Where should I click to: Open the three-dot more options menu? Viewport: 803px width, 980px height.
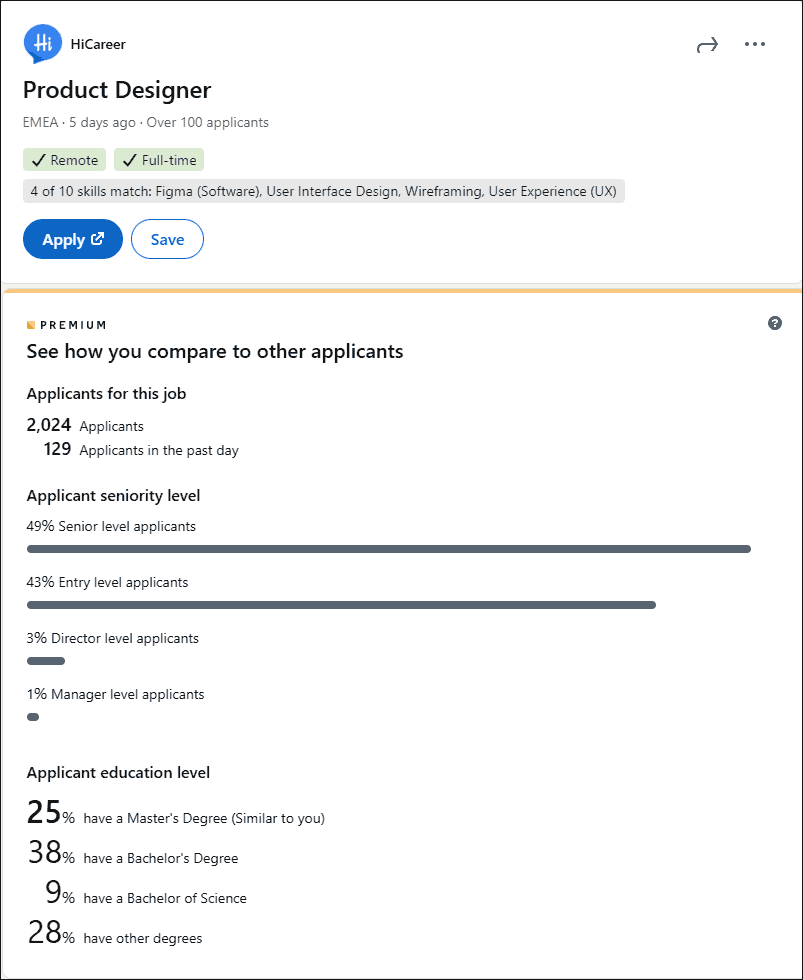point(755,44)
